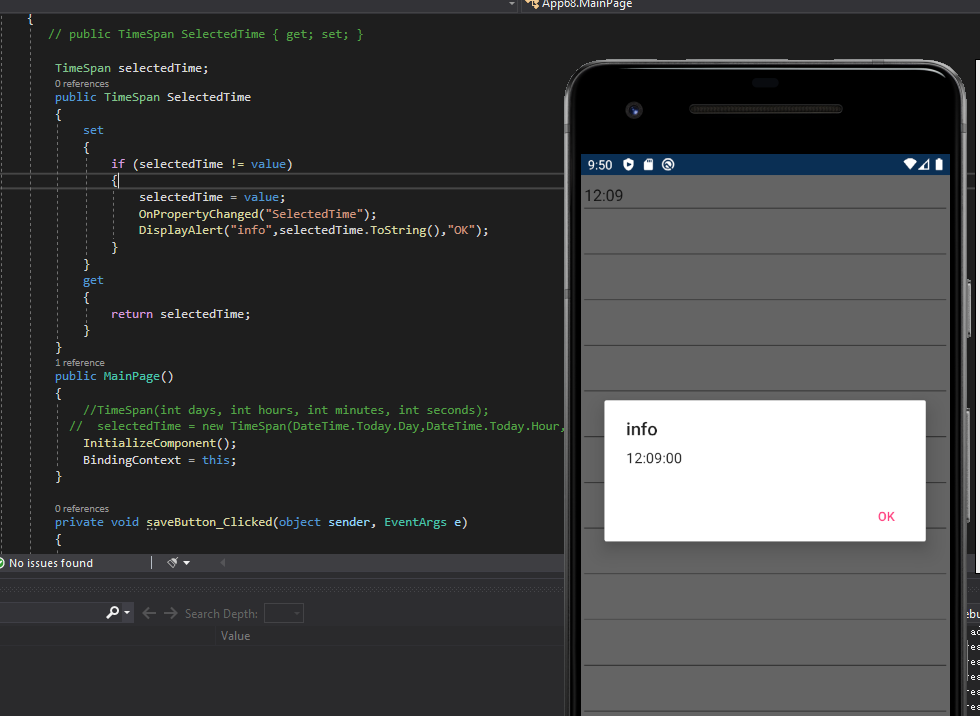Click the search back arrow

pos(149,614)
